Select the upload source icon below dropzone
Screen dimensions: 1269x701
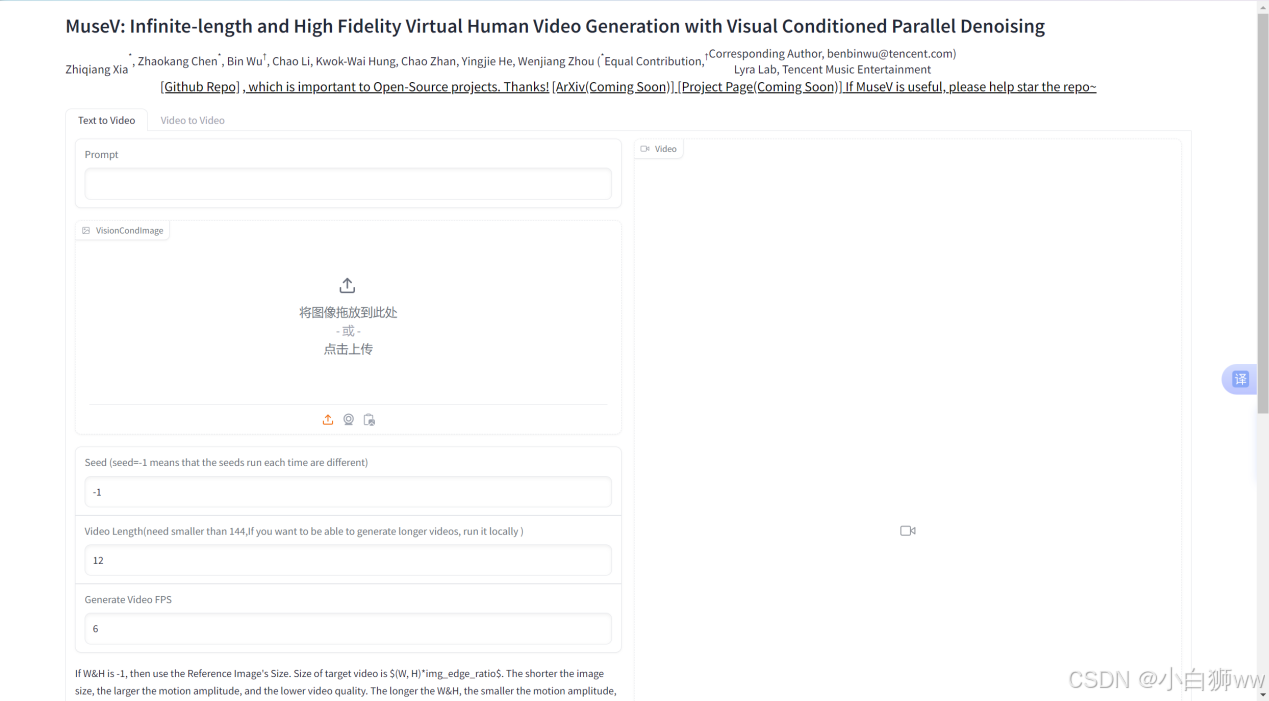pyautogui.click(x=328, y=420)
